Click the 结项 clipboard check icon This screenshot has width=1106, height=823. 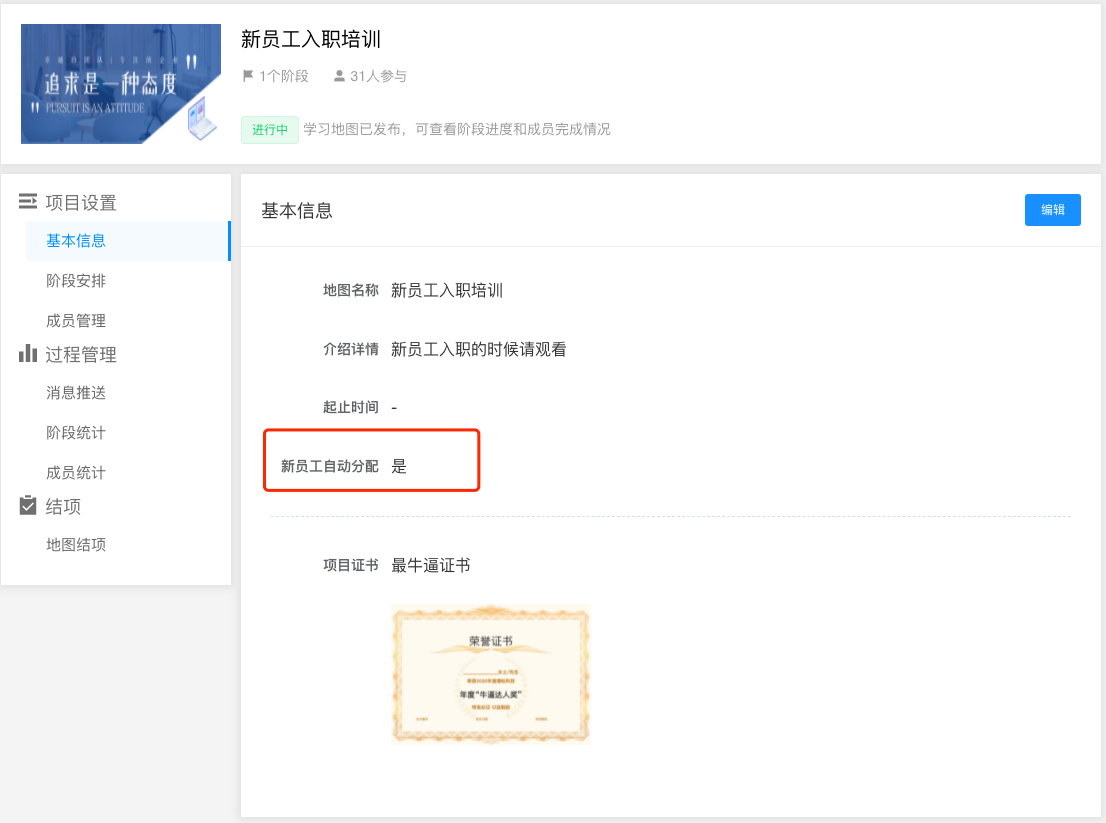28,505
